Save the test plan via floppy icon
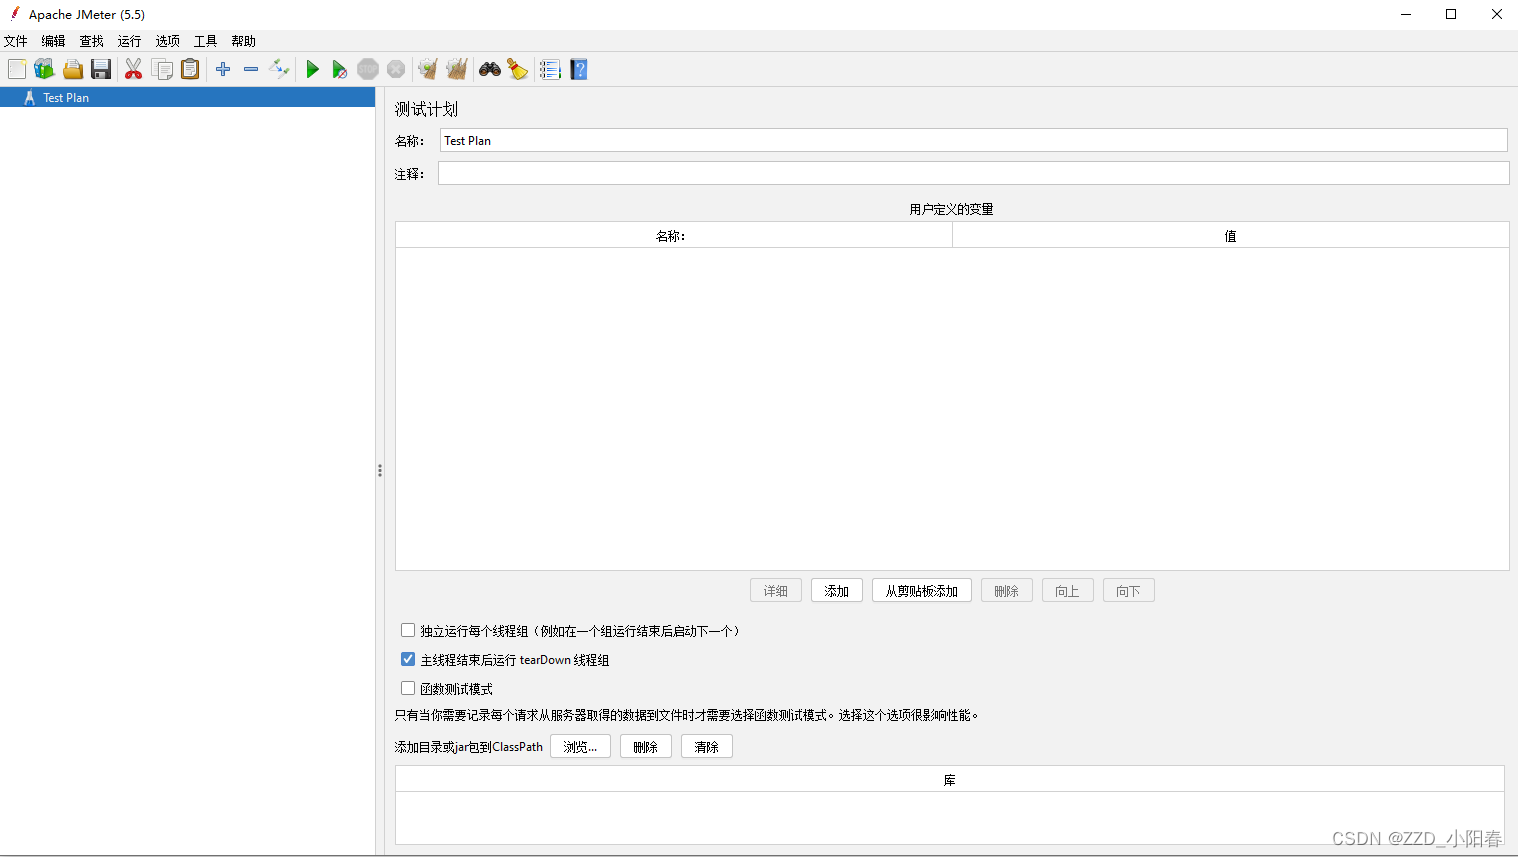The image size is (1518, 857). [101, 69]
